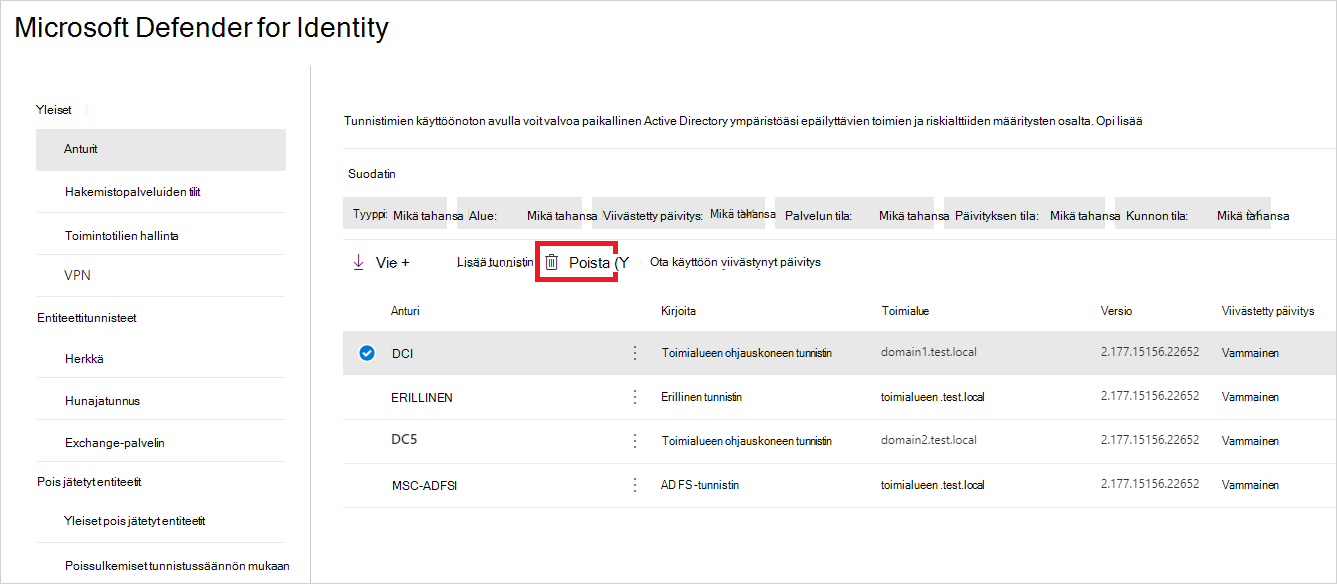
Task: Click the AD FS-tunnistin type cell
Action: click(700, 485)
